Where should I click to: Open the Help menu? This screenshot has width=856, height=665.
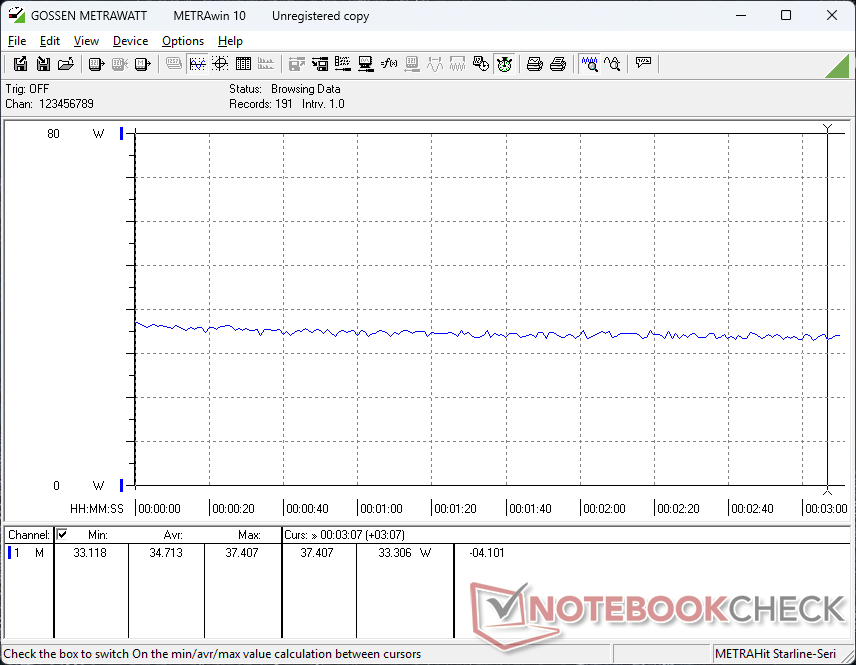click(x=230, y=41)
